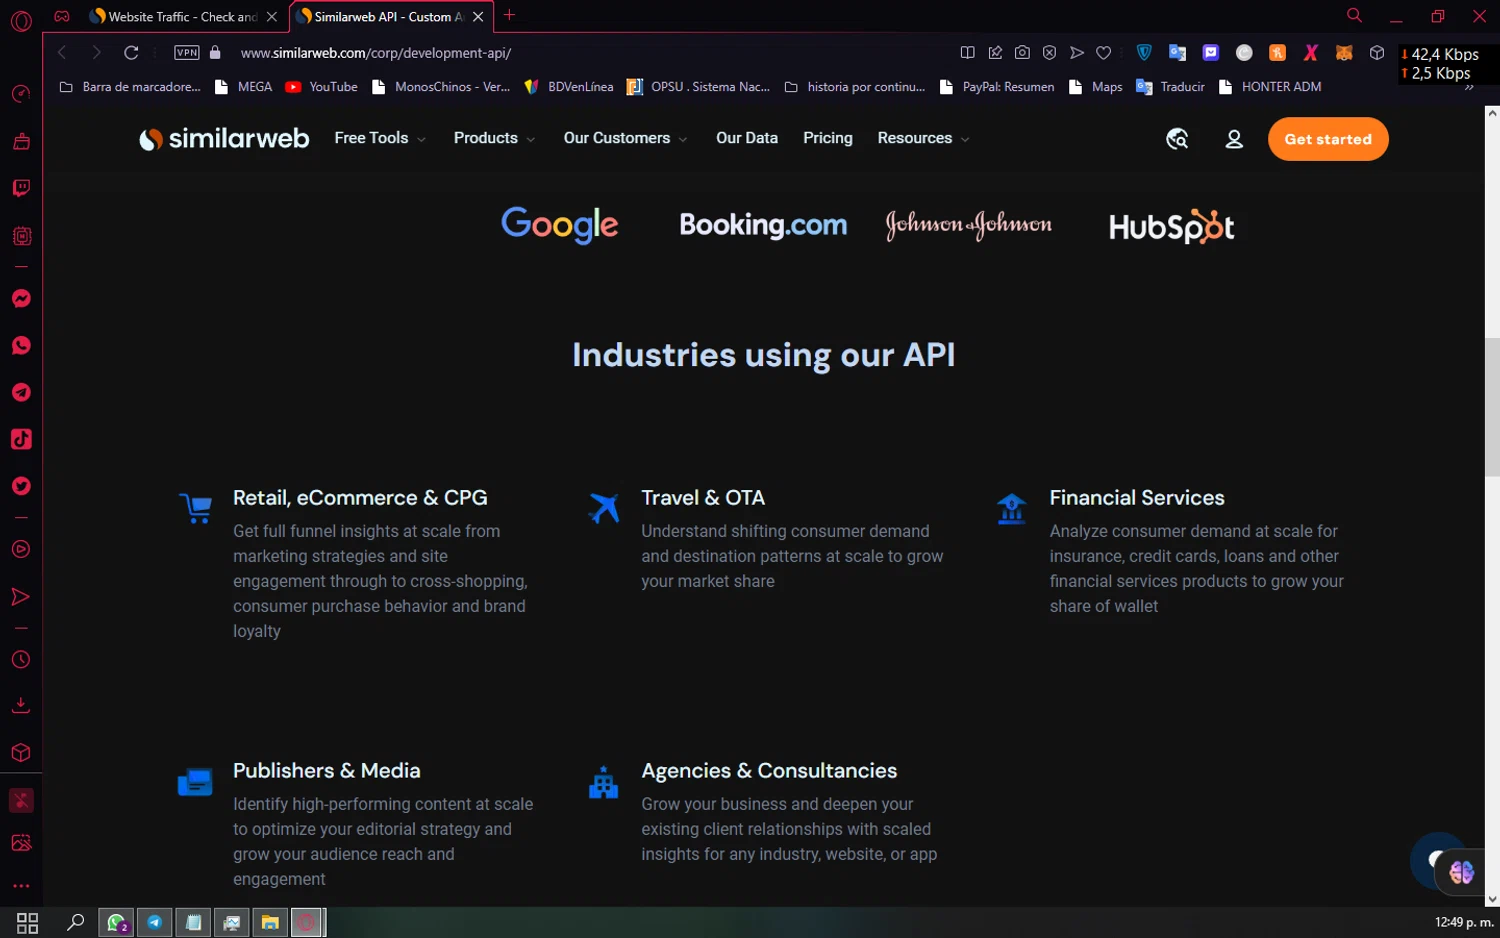The height and width of the screenshot is (938, 1500).
Task: Open Messenger in the sidebar
Action: click(x=21, y=299)
